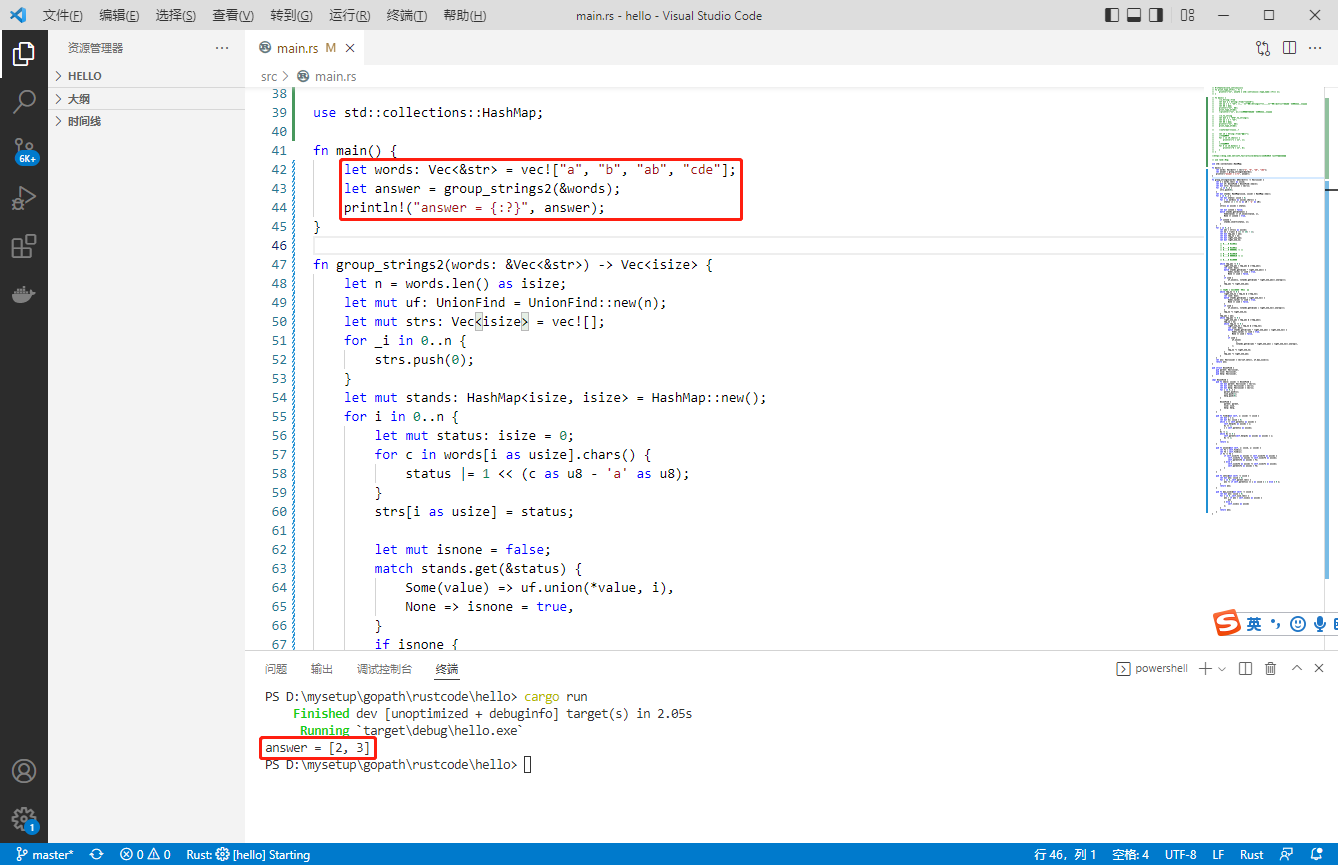
Task: Open Sogou emoji face icon
Action: (x=1298, y=624)
